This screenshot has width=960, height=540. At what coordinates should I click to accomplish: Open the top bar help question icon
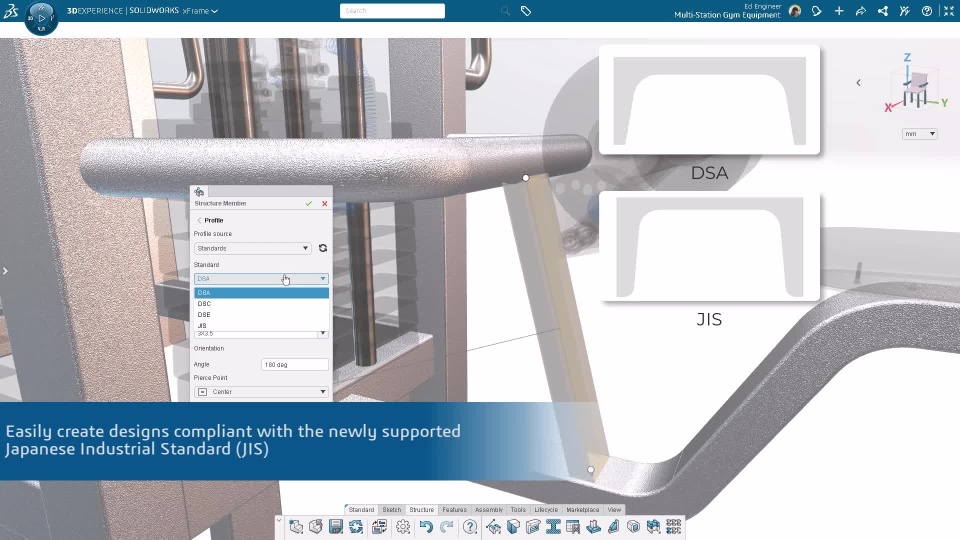click(x=927, y=10)
